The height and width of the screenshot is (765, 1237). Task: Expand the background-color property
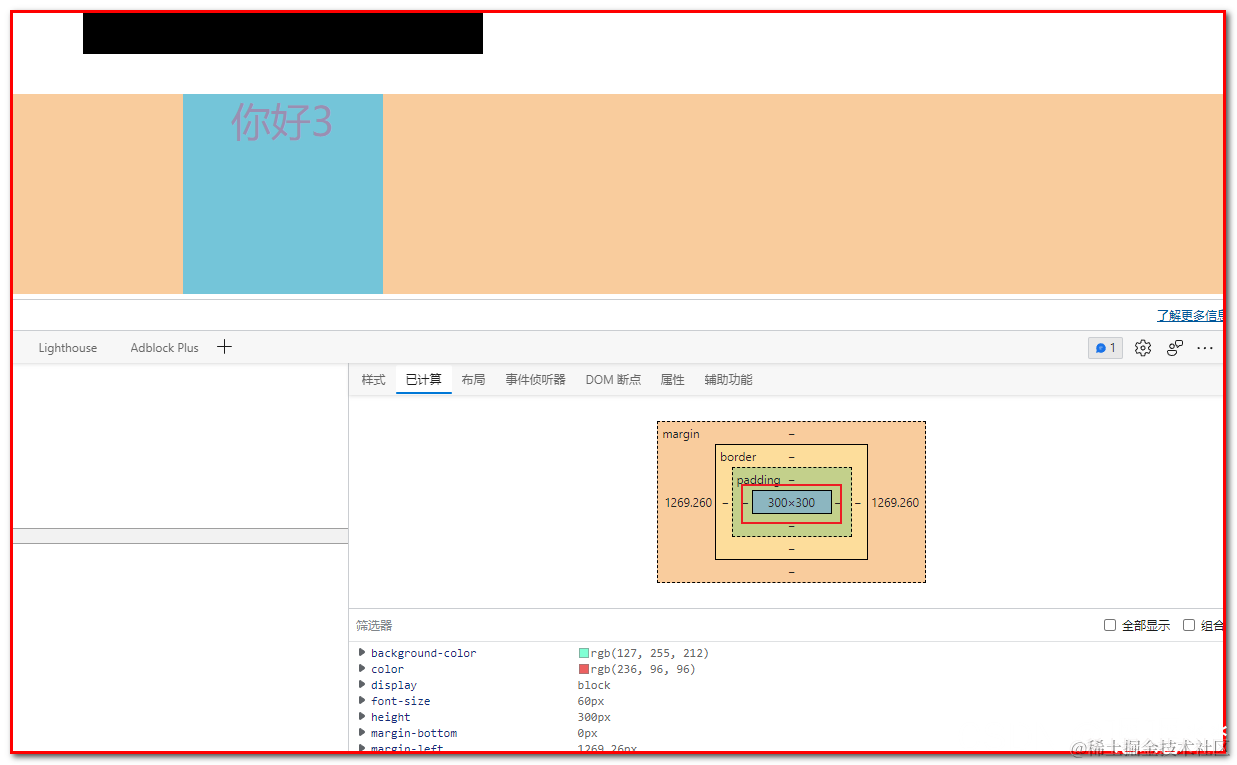click(x=362, y=652)
